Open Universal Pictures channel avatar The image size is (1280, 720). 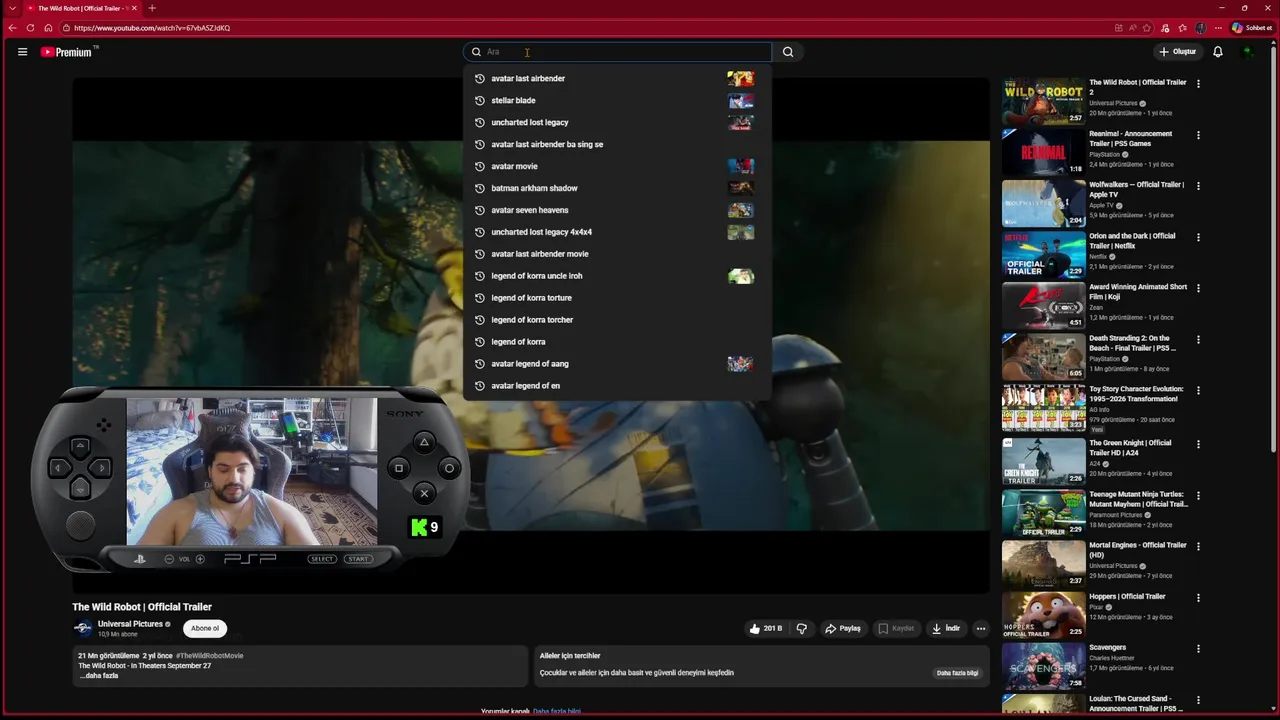[83, 628]
